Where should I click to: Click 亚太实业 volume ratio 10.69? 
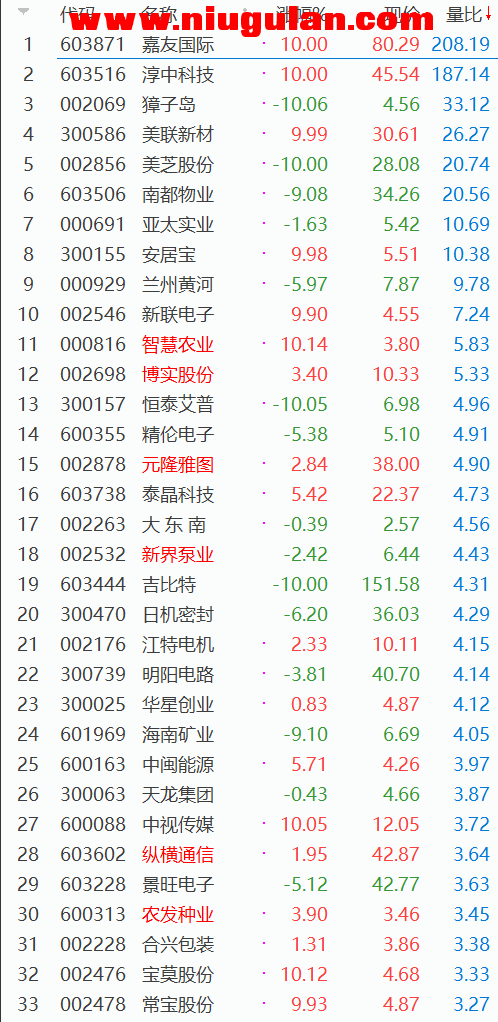click(467, 225)
